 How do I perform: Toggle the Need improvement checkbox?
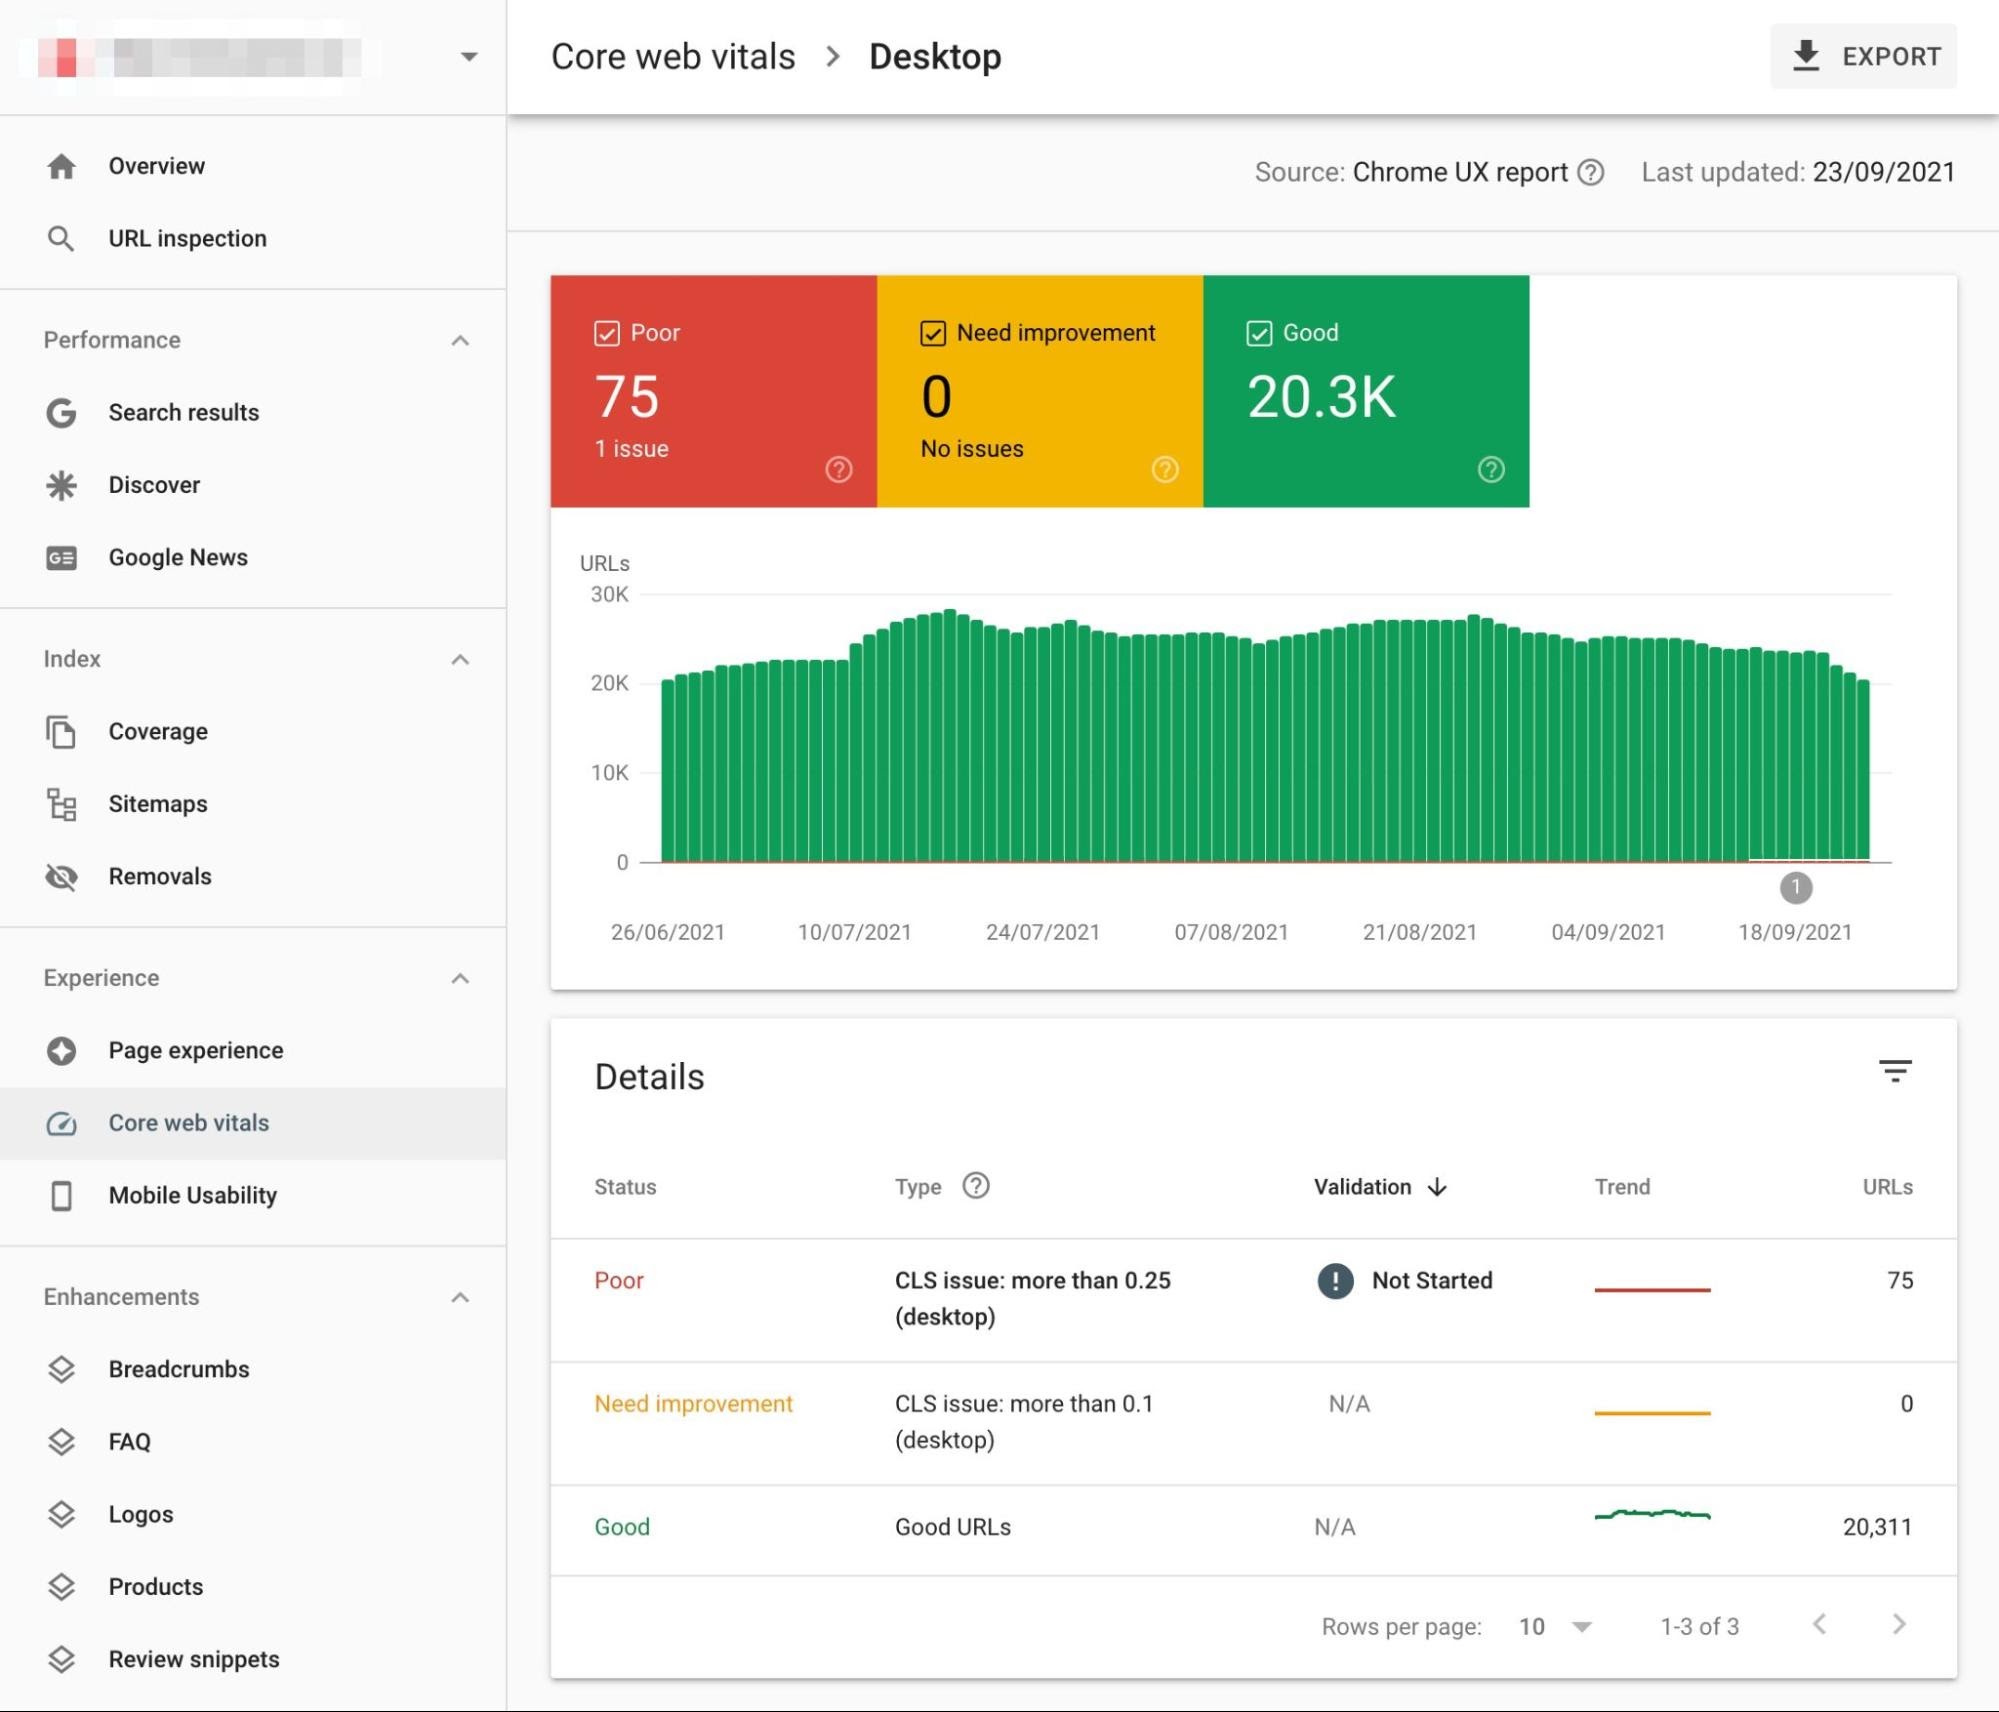[x=932, y=333]
